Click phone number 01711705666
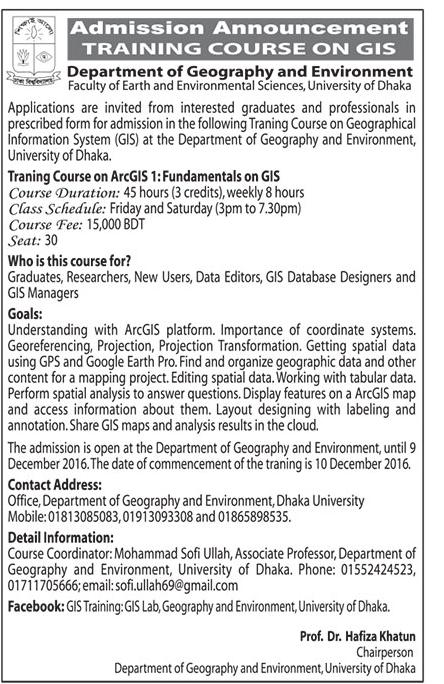444x684 pixels. (x=43, y=585)
